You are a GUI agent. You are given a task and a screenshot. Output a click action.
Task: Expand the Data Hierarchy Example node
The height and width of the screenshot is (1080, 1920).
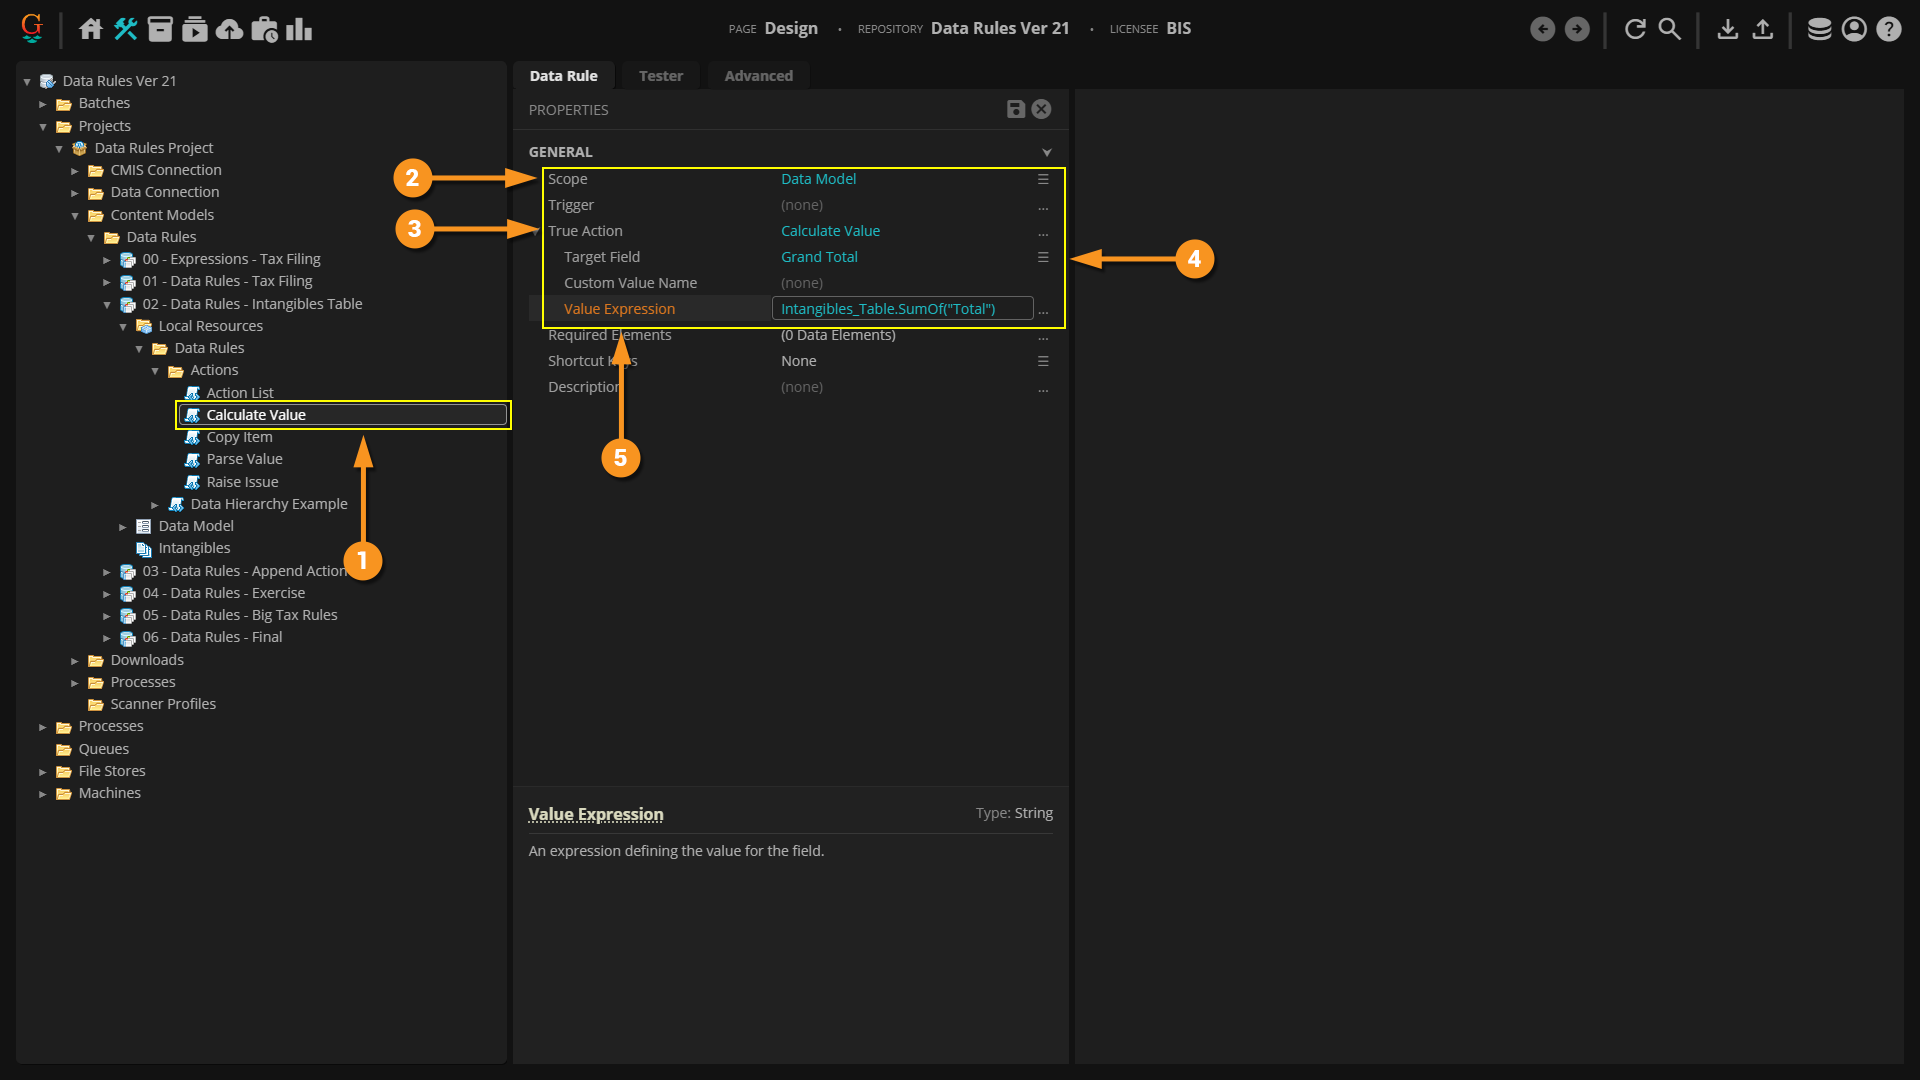[x=155, y=505]
